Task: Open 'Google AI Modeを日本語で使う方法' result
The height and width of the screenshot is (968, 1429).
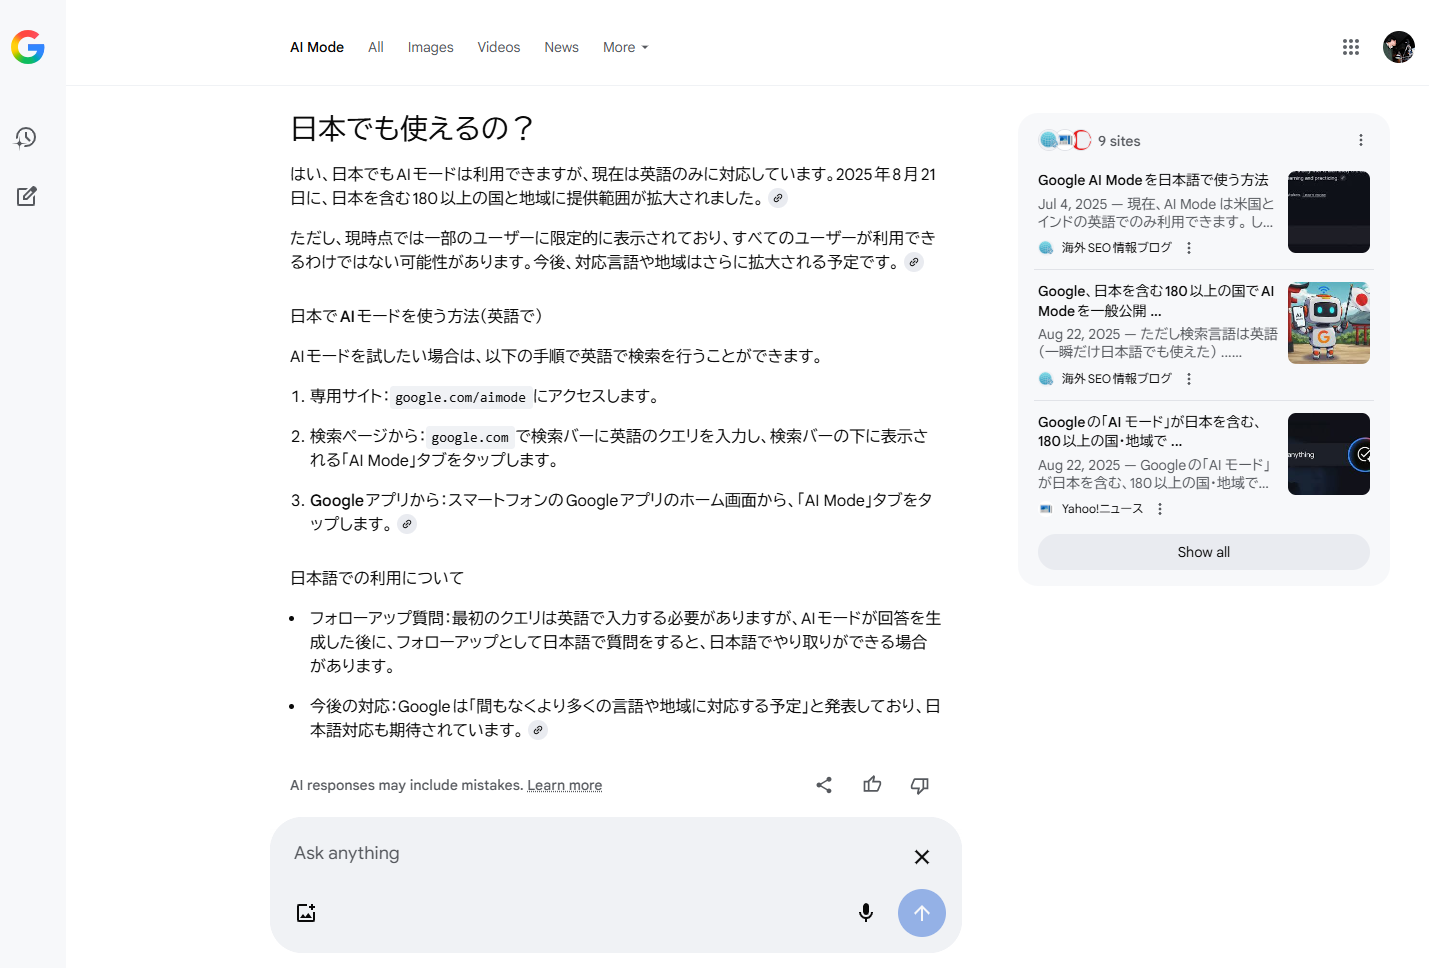Action: click(1153, 180)
